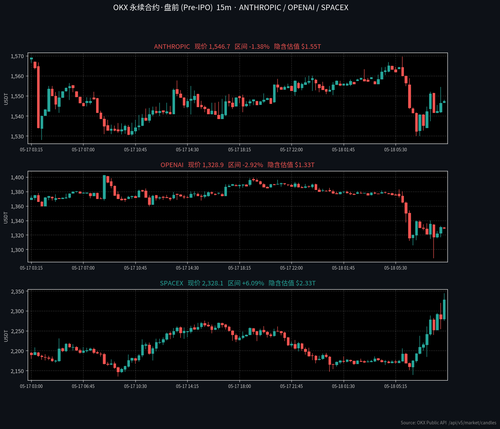Click the '05-17 14:15' tick under SpaceX chart
The height and width of the screenshot is (429, 500).
click(187, 386)
